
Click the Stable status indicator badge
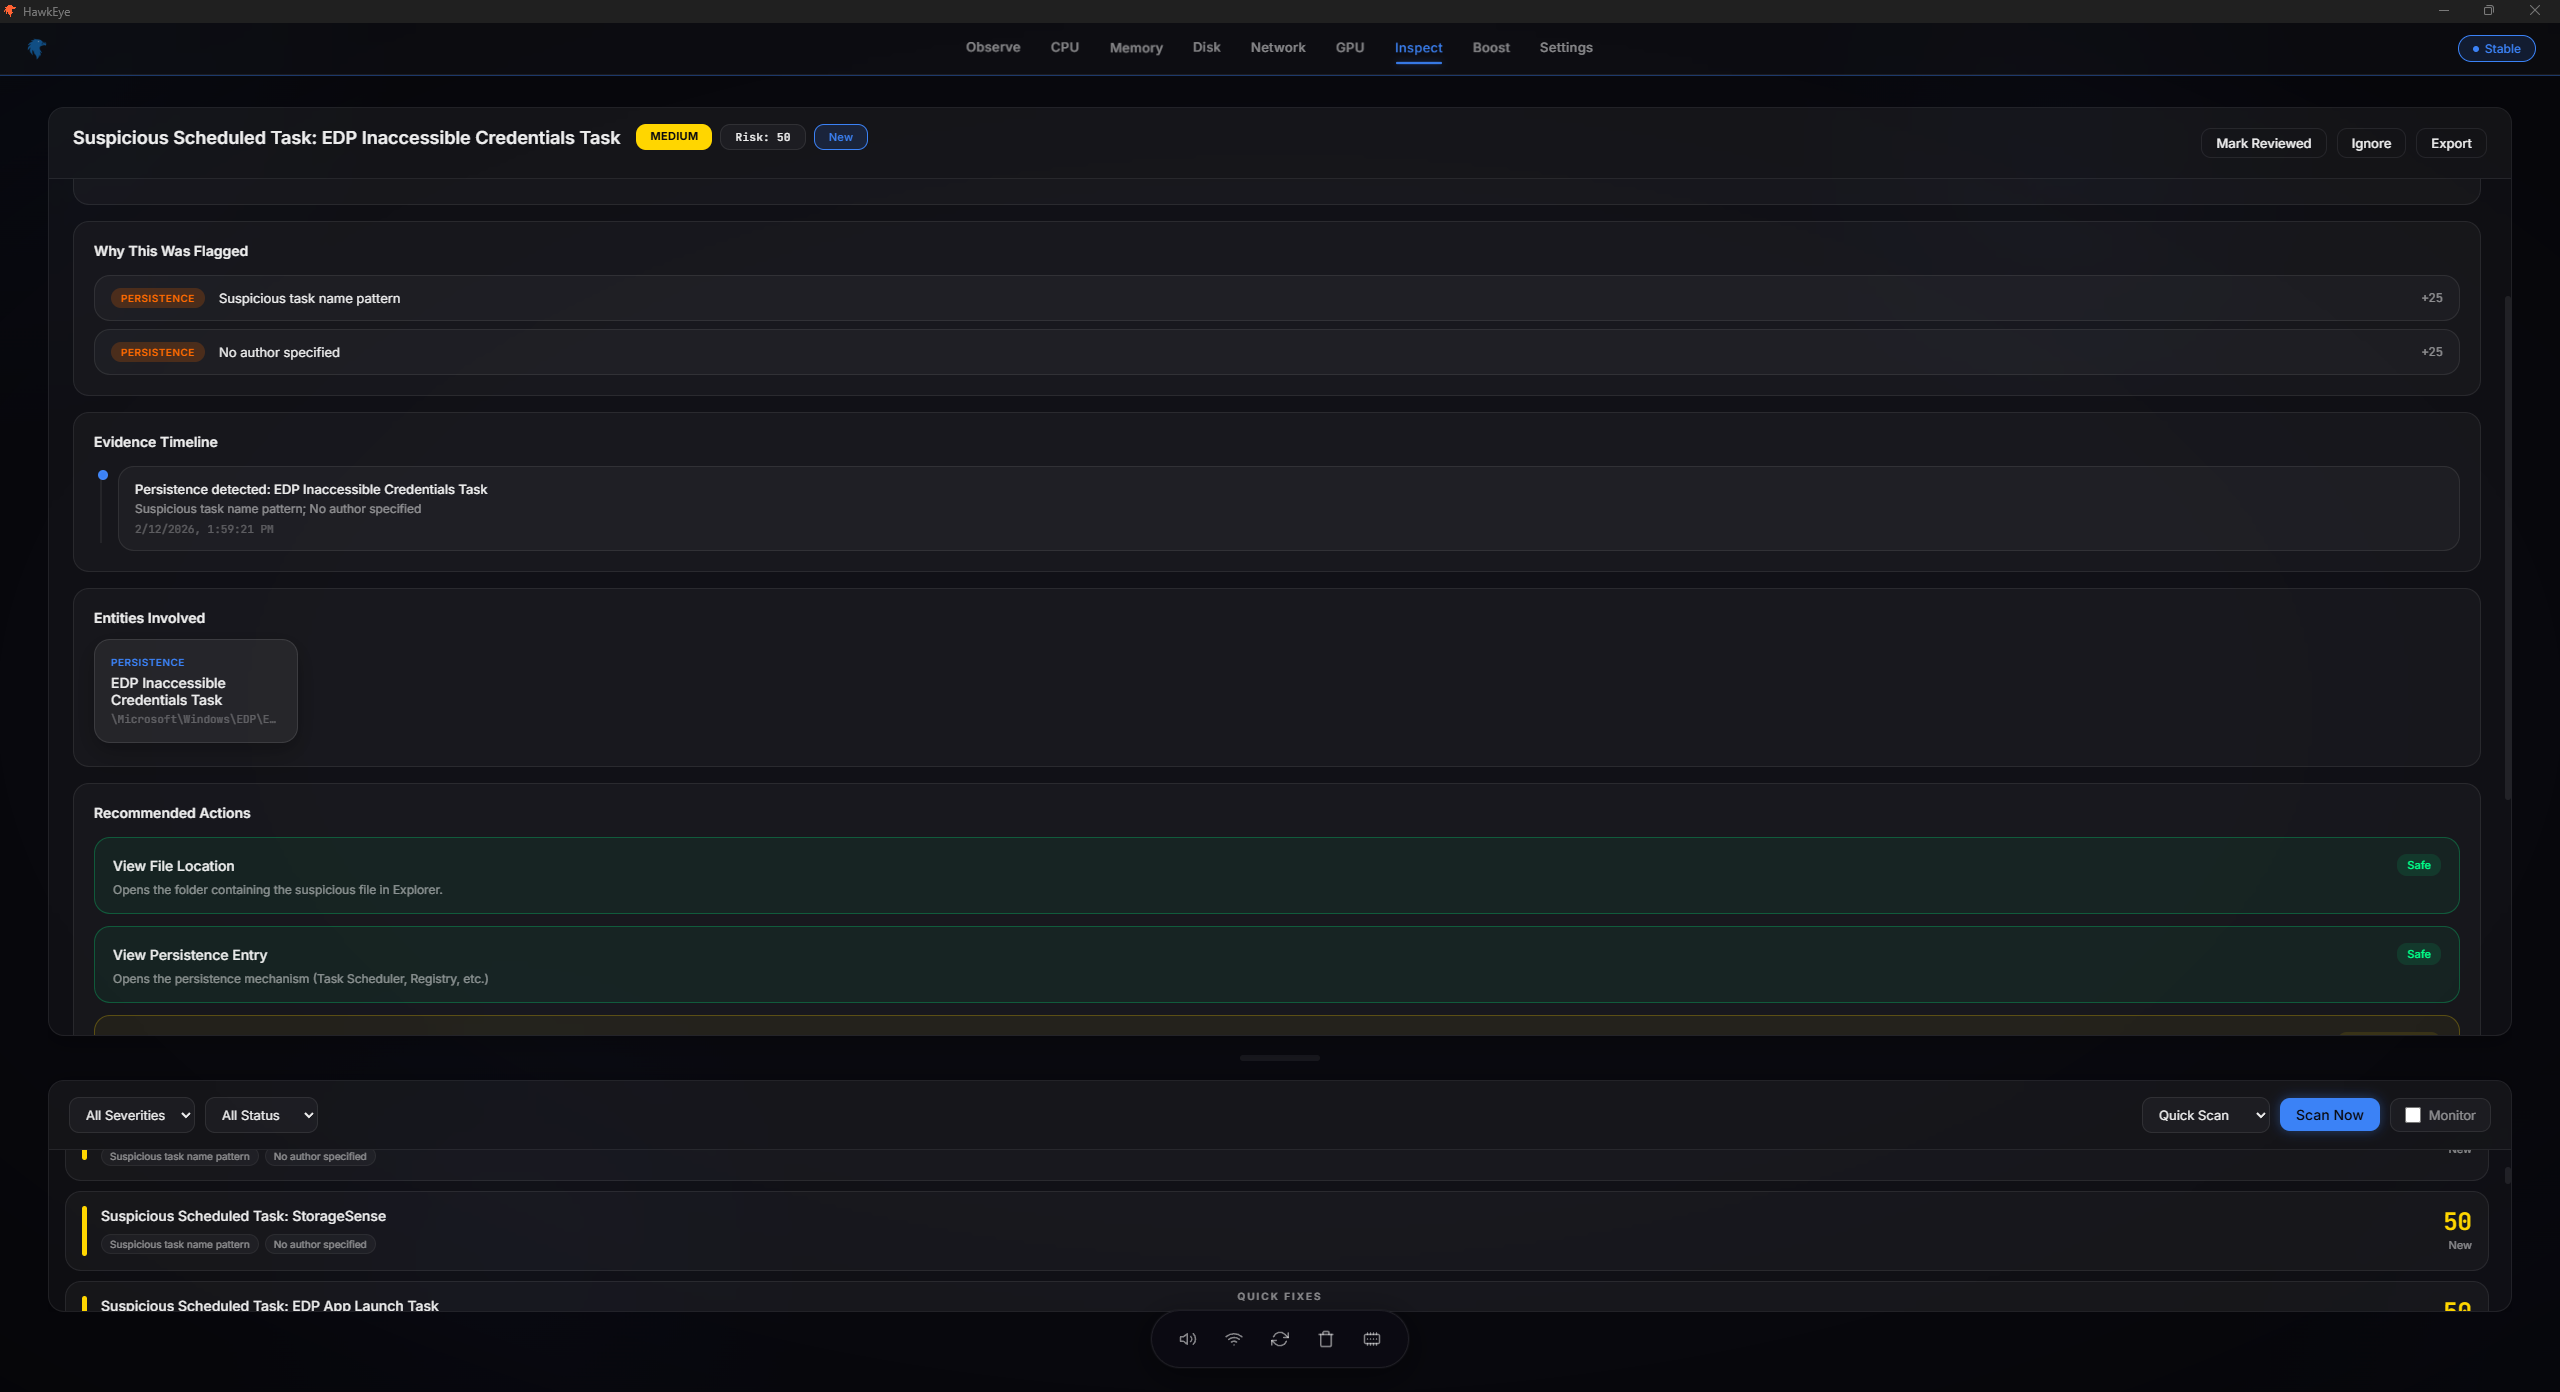(2495, 49)
